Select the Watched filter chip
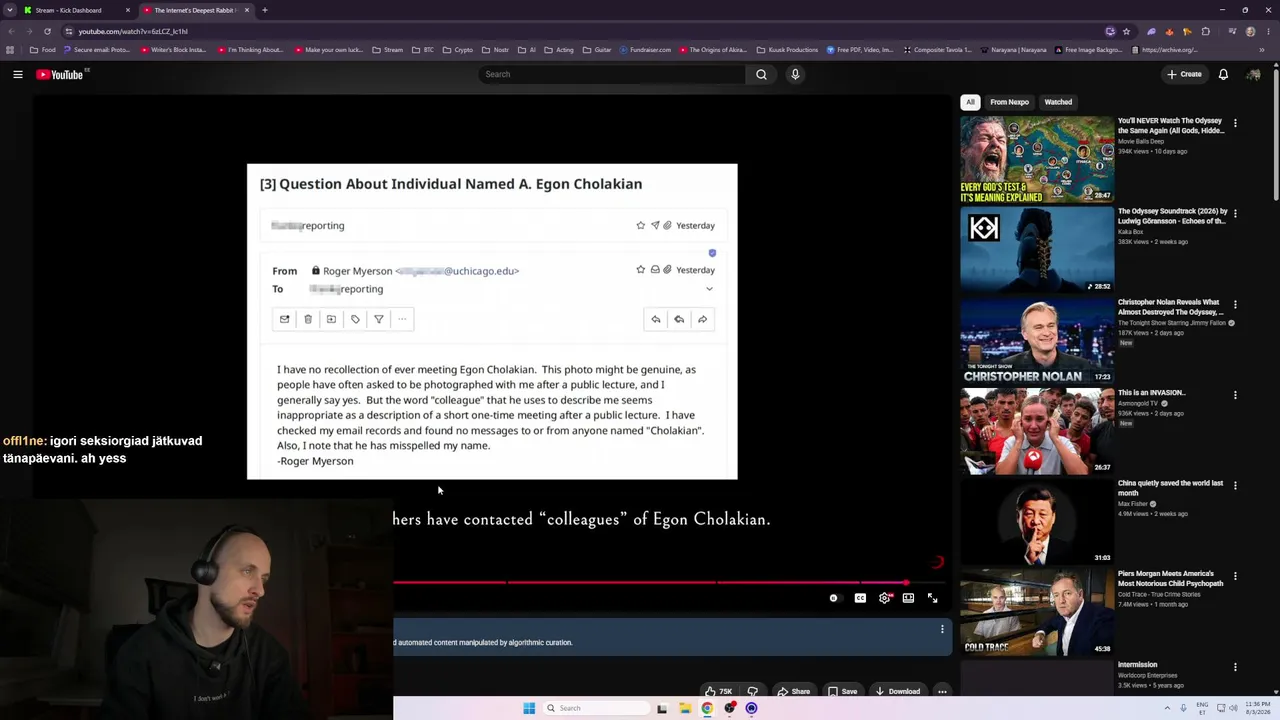This screenshot has width=1280, height=720. pos(1058,102)
